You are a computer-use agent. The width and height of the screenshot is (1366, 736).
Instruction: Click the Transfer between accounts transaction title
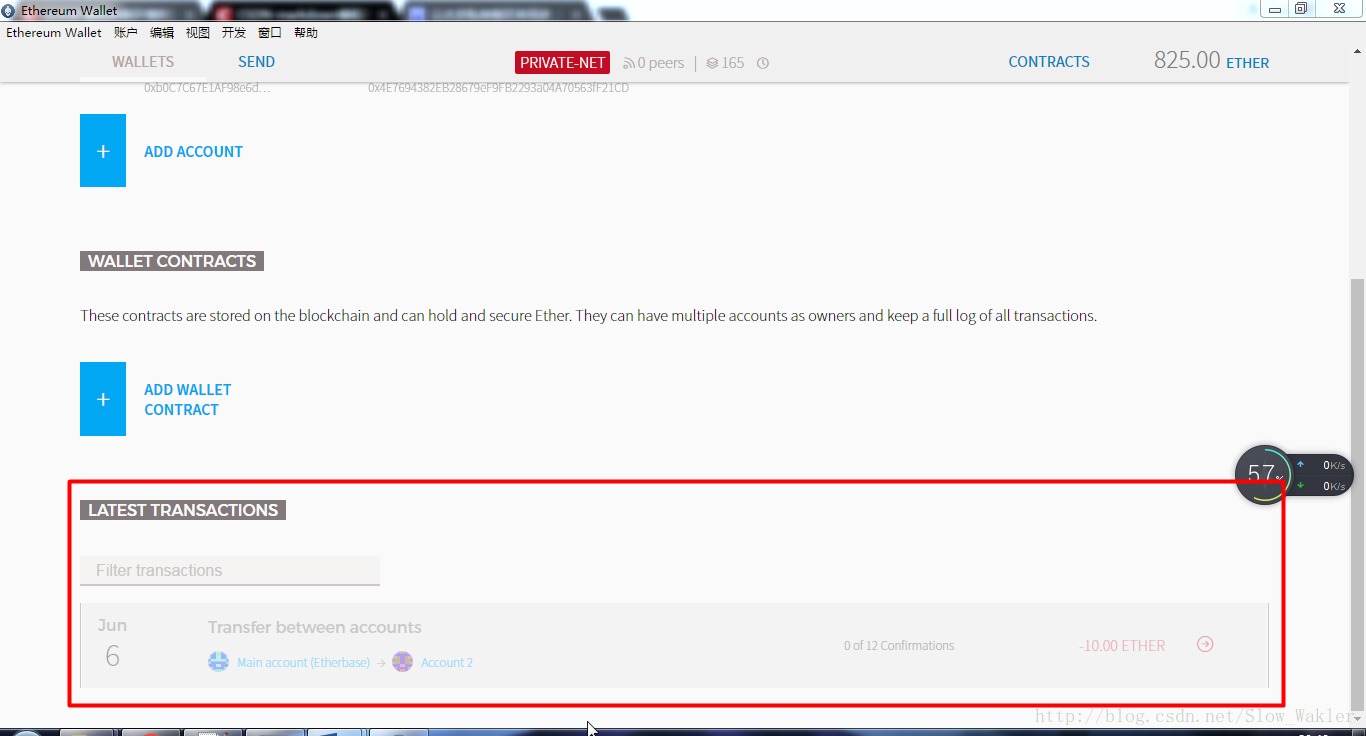[314, 628]
